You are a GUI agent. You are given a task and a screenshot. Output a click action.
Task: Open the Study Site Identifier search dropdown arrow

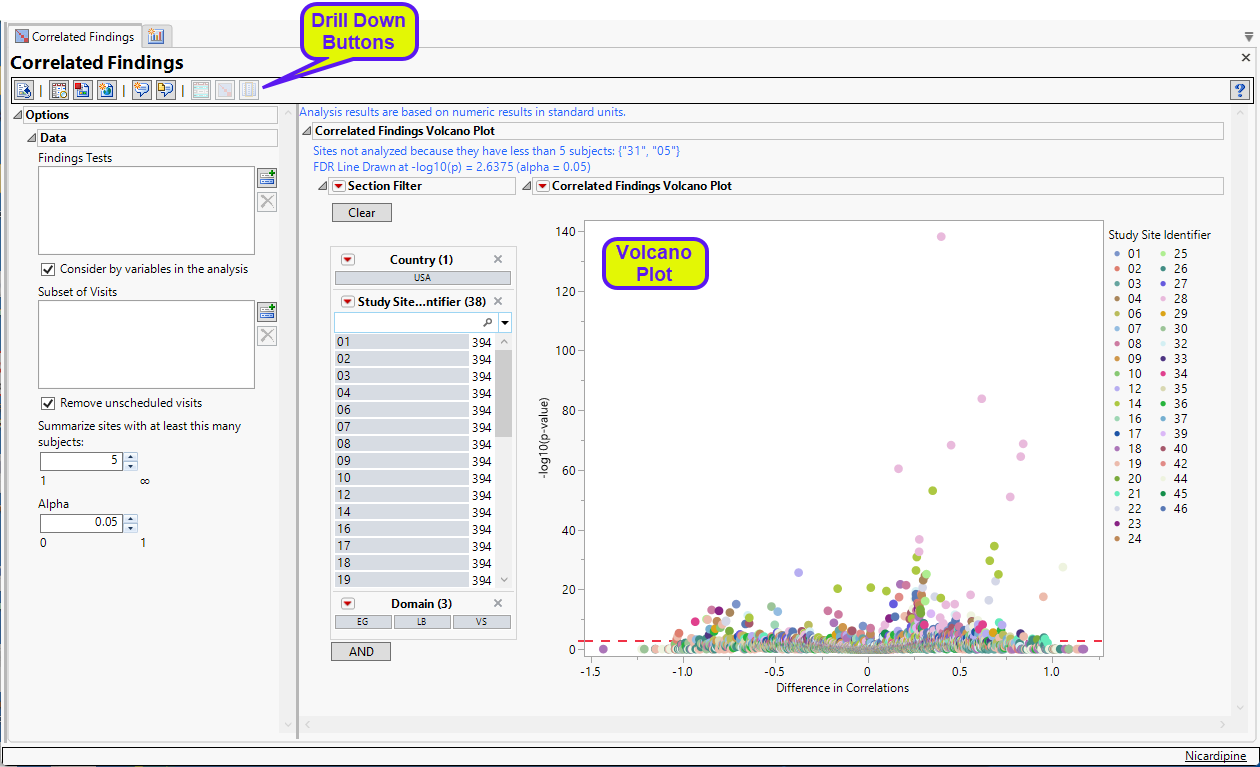[505, 323]
